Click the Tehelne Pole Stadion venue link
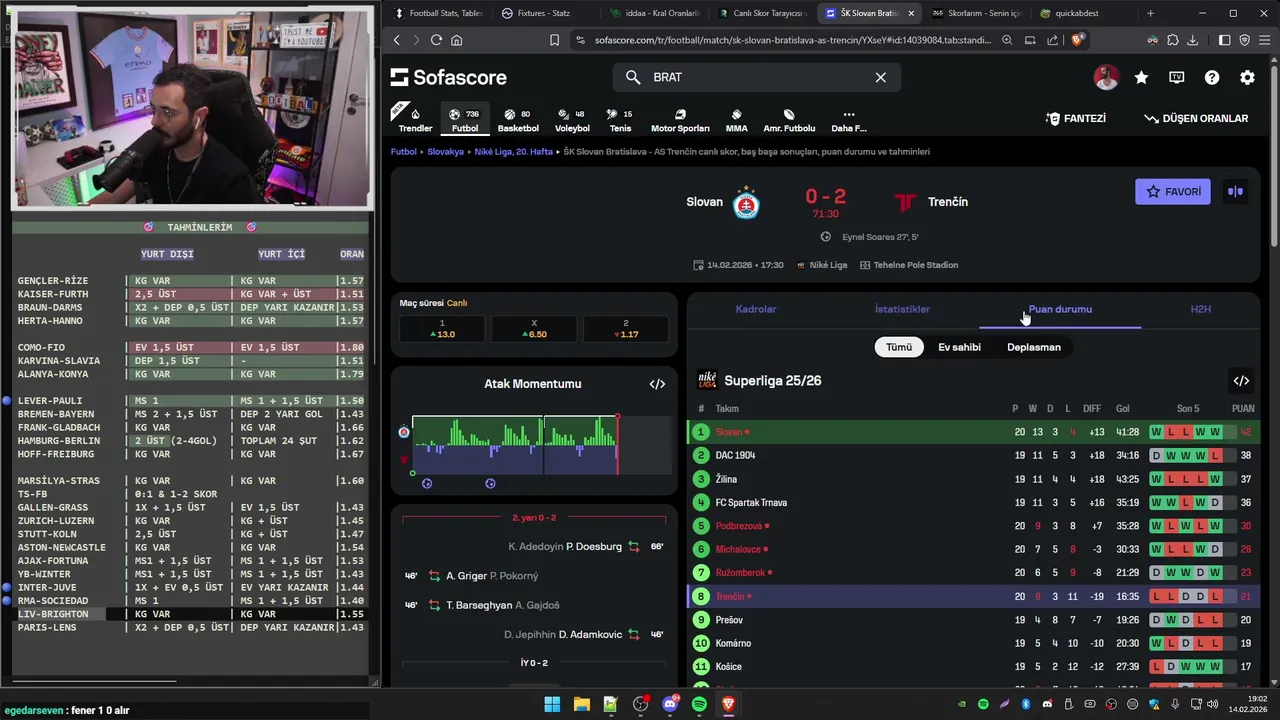Screen dimensions: 1280x720 coord(909,265)
